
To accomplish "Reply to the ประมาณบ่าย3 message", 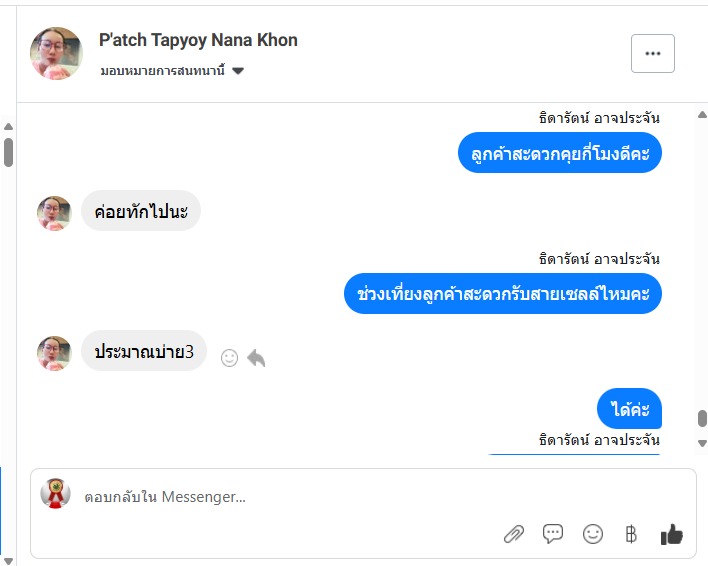I will tap(256, 357).
